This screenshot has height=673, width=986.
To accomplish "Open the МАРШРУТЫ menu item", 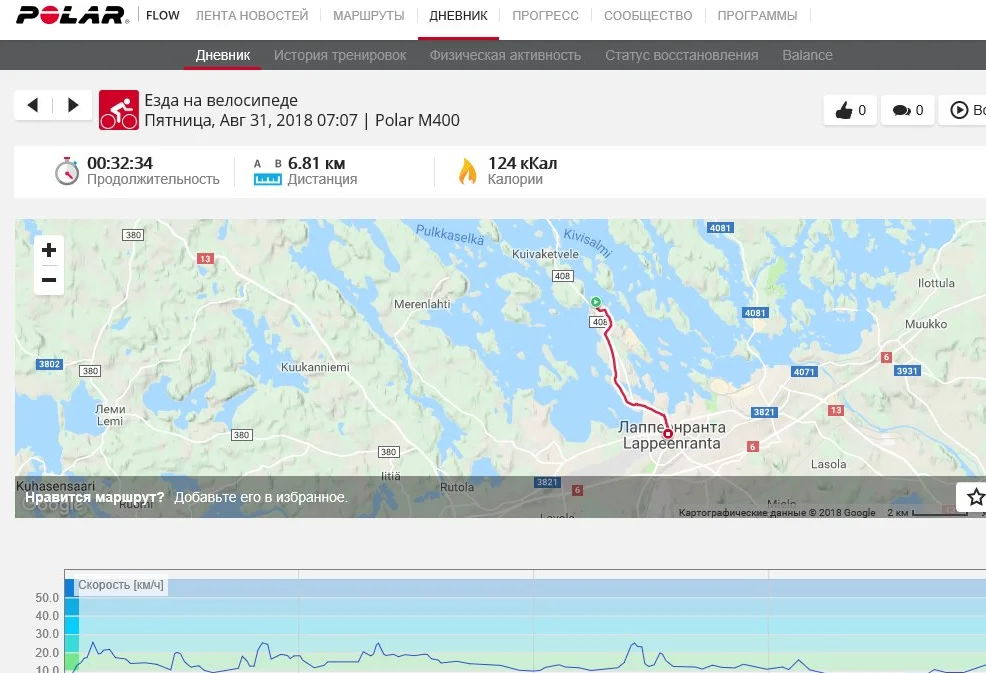I will pyautogui.click(x=368, y=15).
